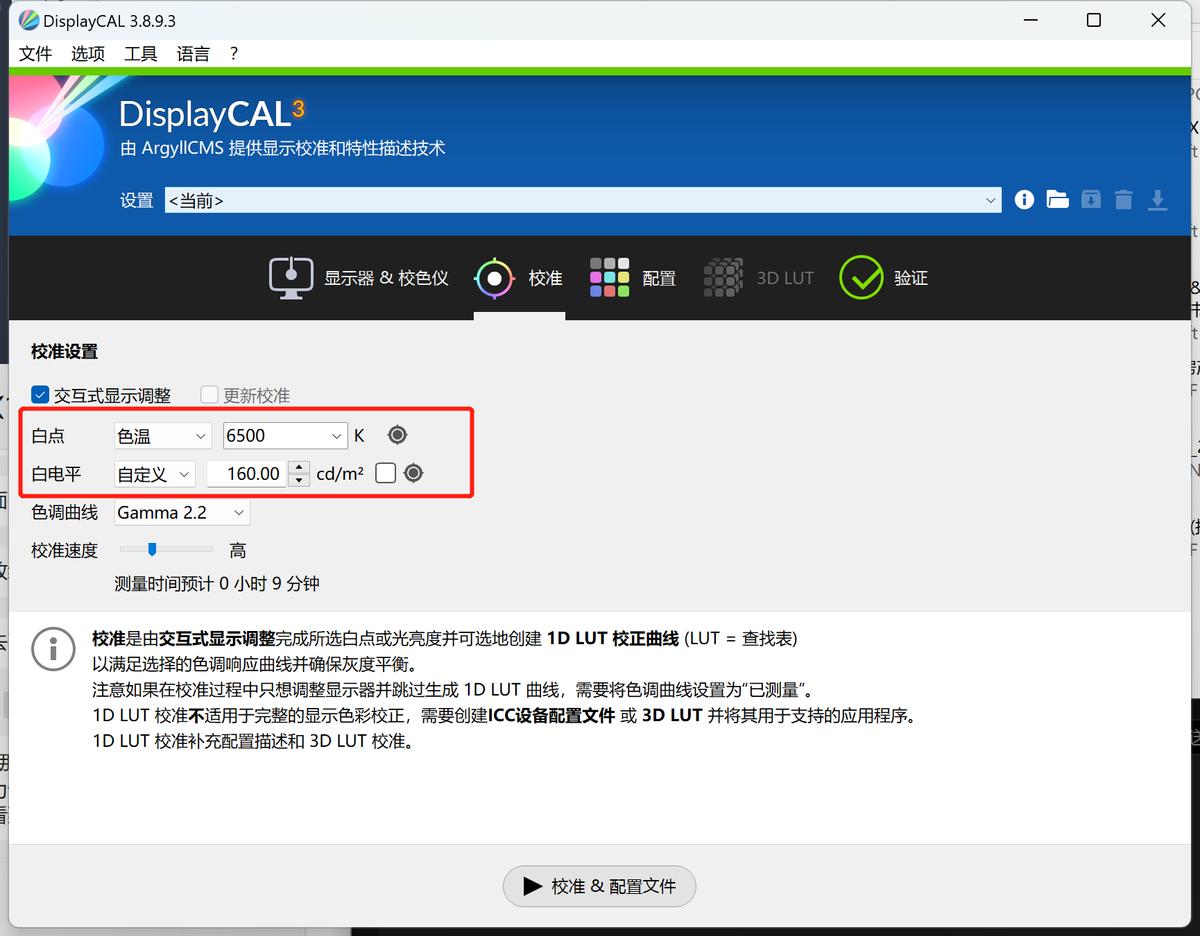This screenshot has height=936, width=1200.
Task: Click the white level measurement target icon
Action: click(412, 472)
